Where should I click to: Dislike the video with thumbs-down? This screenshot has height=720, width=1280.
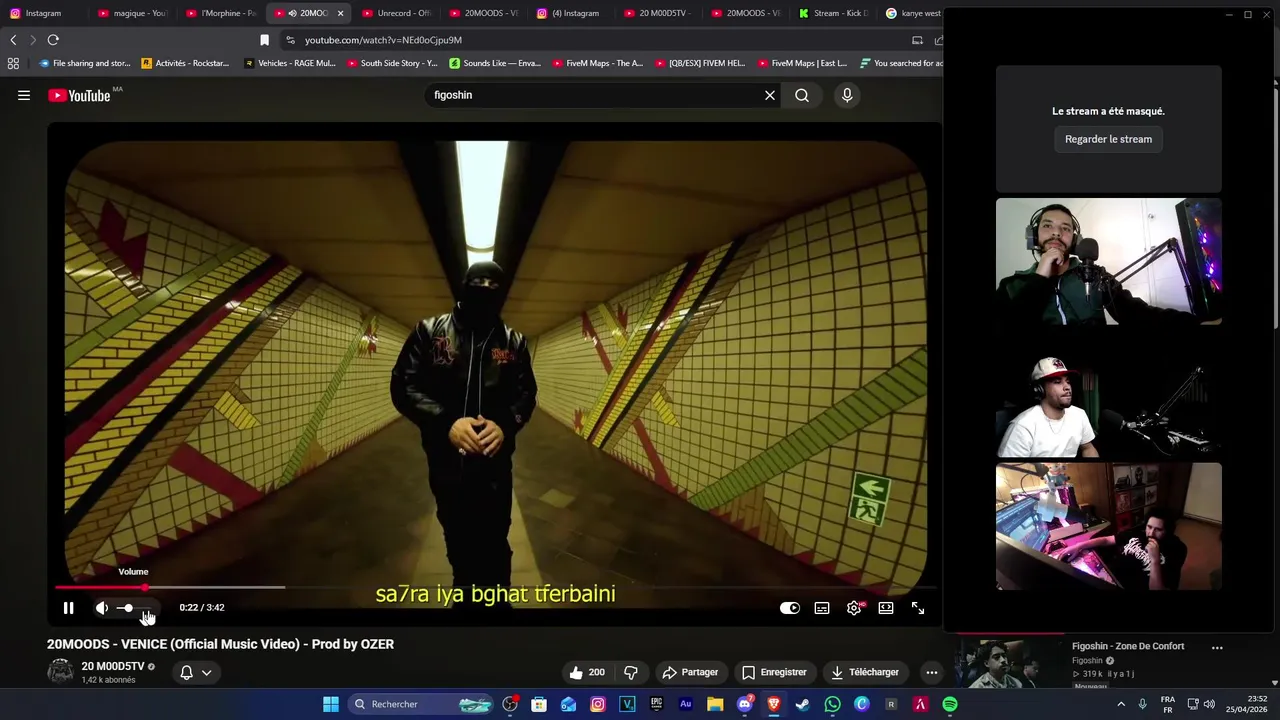coord(631,672)
